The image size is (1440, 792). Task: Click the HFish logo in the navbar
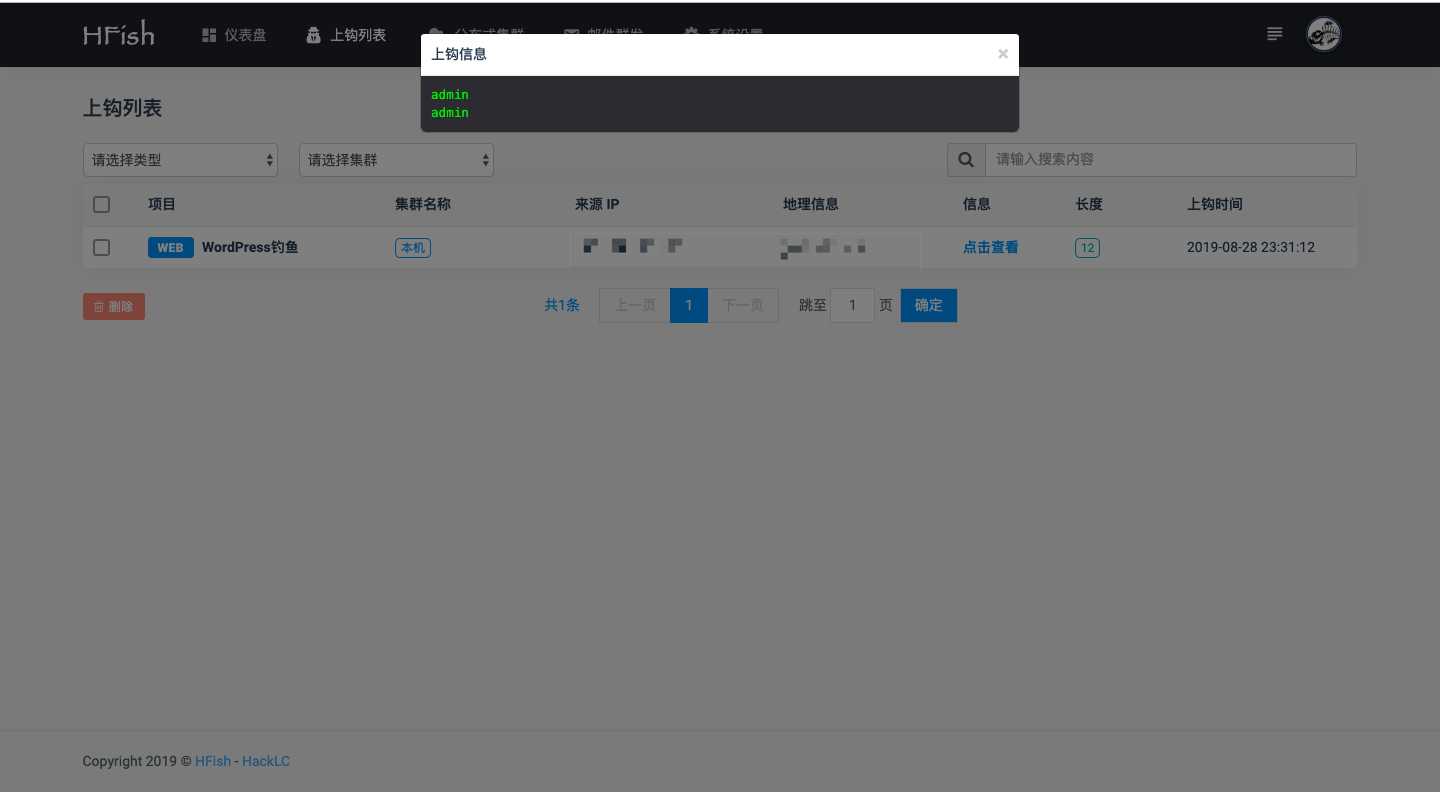coord(119,35)
